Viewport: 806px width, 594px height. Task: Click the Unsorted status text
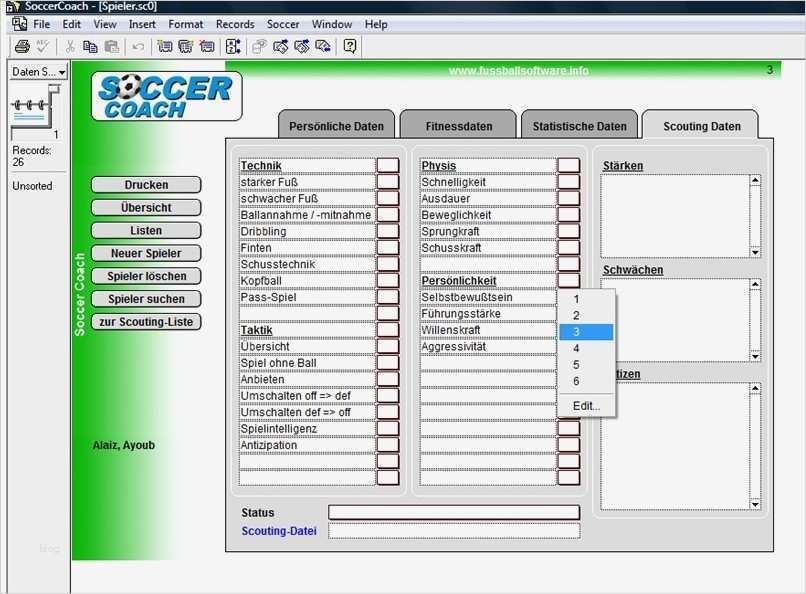click(32, 186)
